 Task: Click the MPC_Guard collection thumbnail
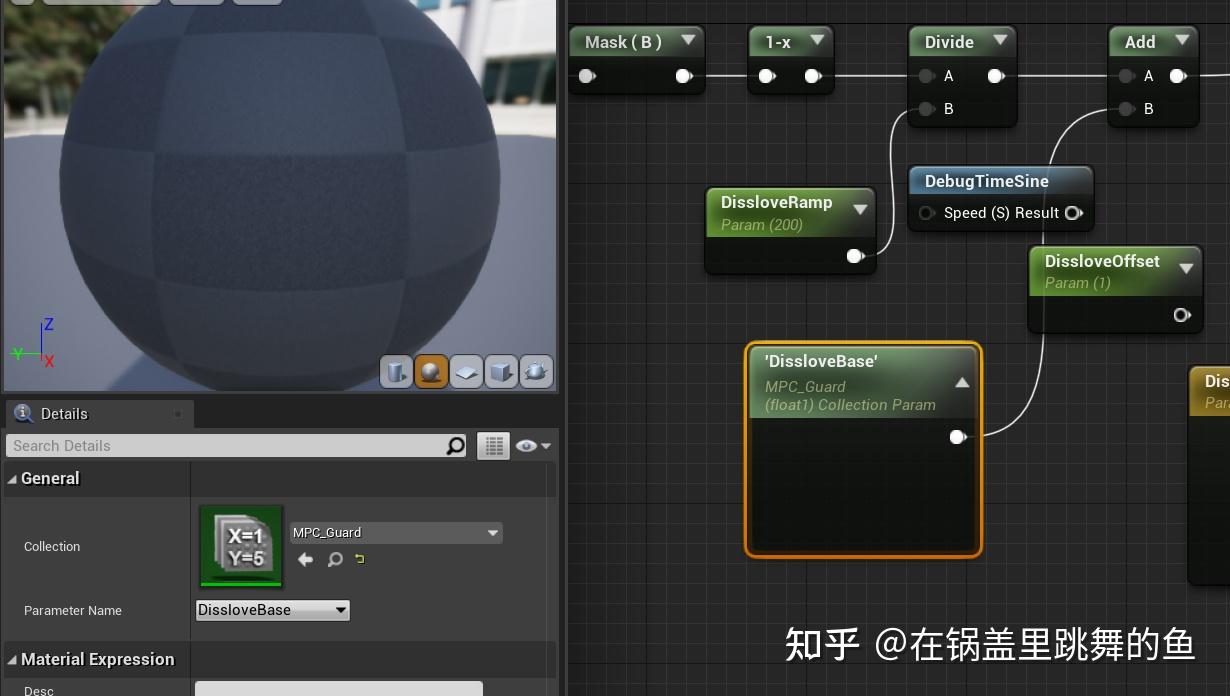click(x=240, y=545)
